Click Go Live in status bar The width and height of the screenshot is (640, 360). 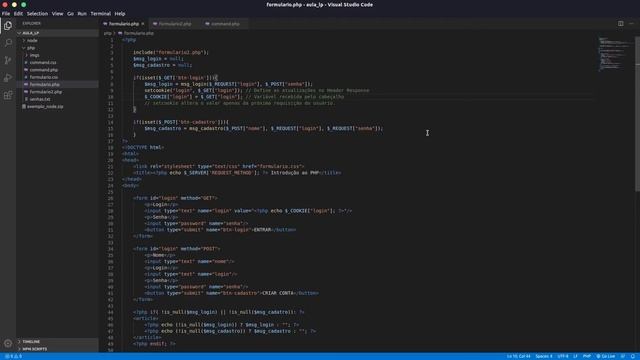point(606,356)
